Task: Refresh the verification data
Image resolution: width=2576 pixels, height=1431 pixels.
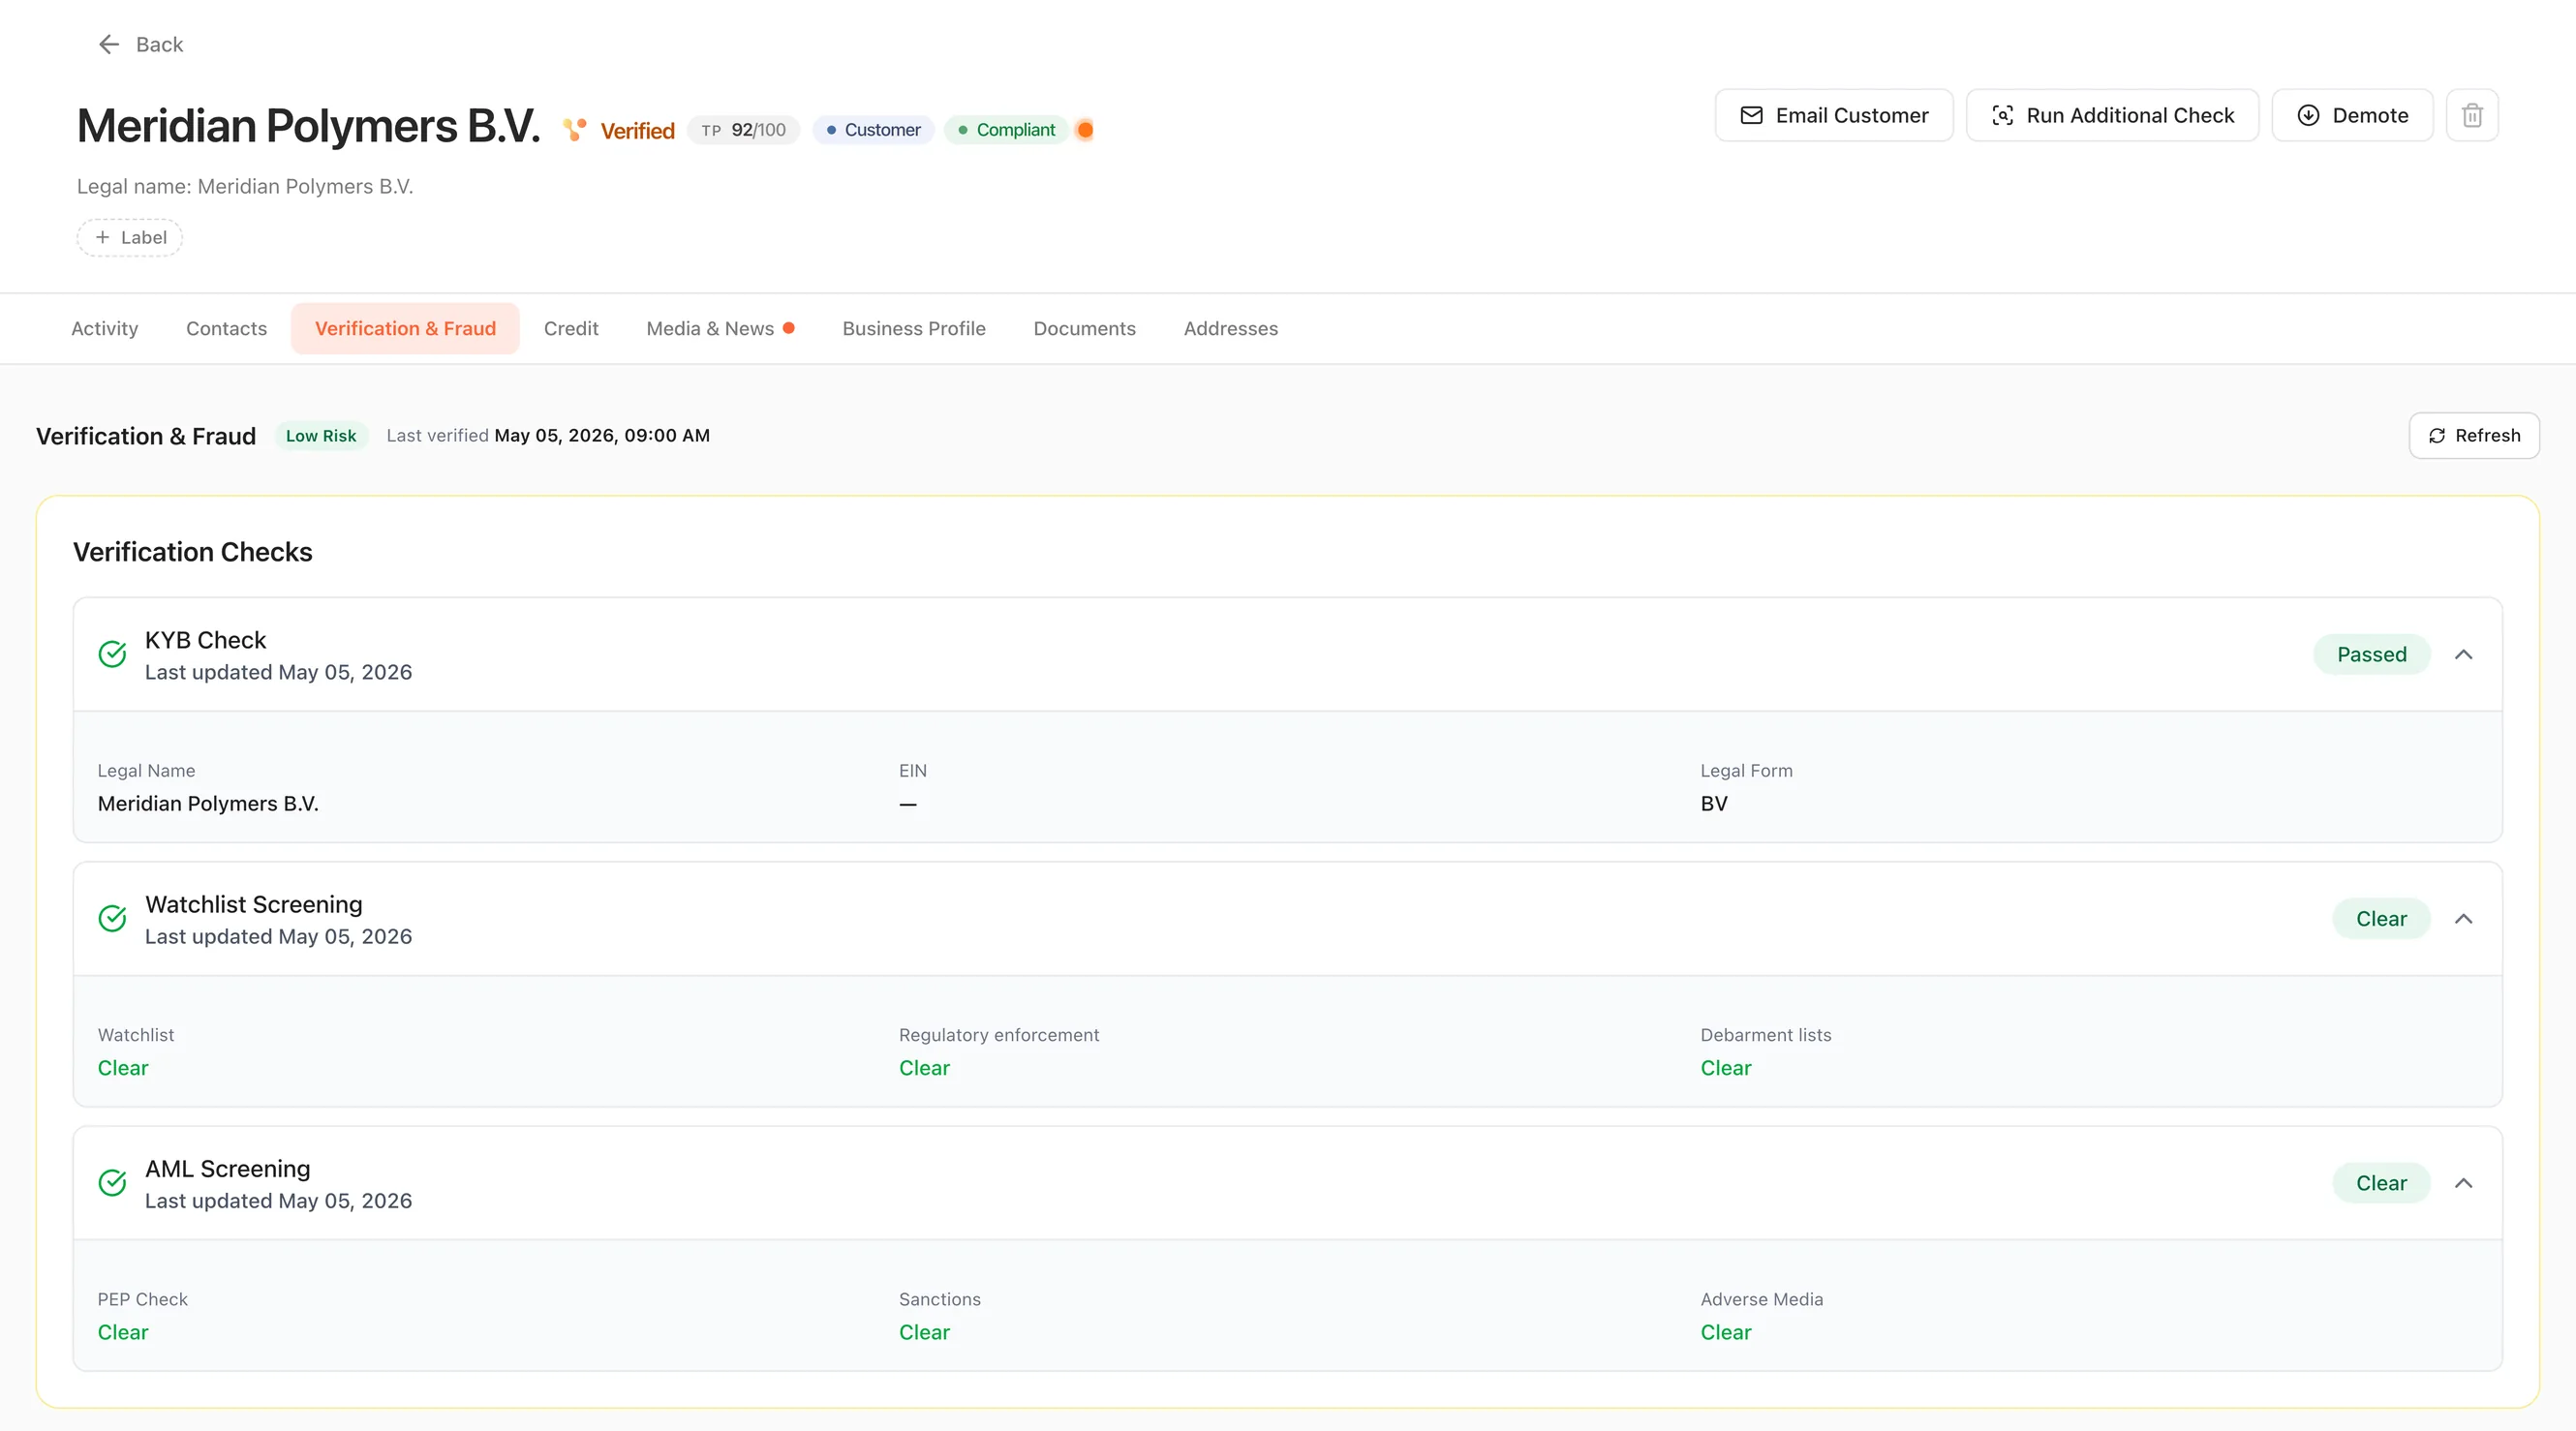Action: (x=2474, y=436)
